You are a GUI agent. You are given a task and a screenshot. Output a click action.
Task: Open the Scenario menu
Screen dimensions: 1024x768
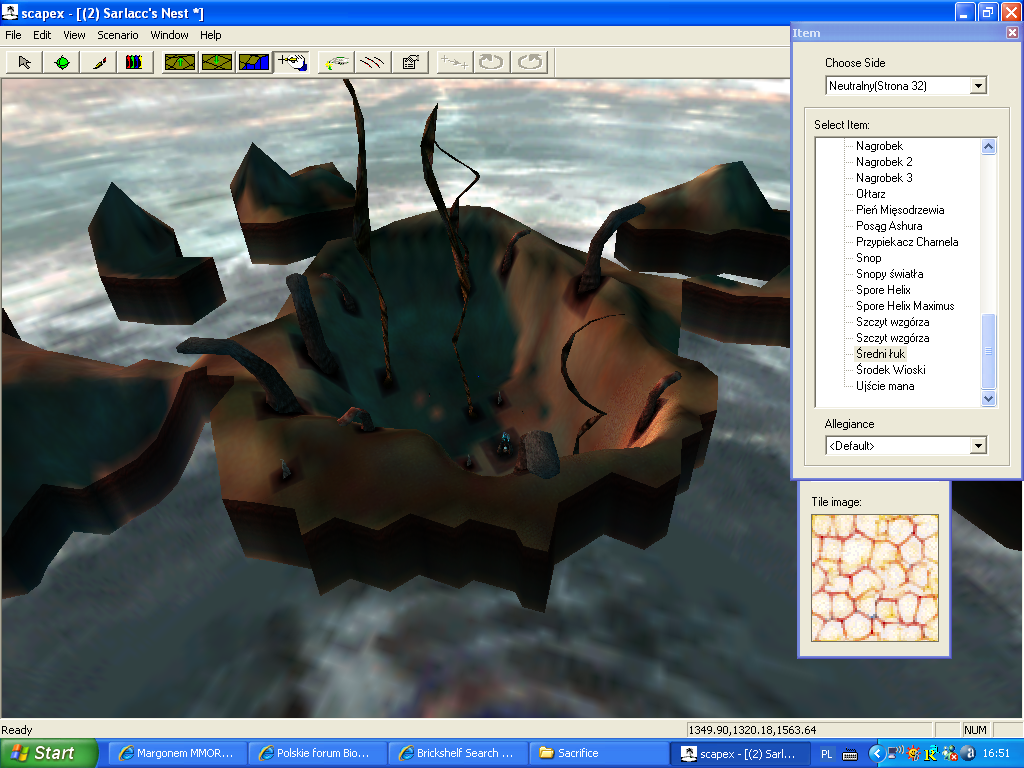pos(117,35)
